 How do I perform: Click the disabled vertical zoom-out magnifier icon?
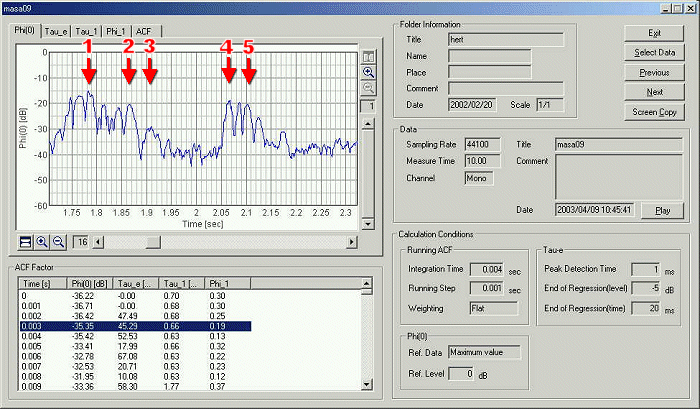tap(368, 88)
